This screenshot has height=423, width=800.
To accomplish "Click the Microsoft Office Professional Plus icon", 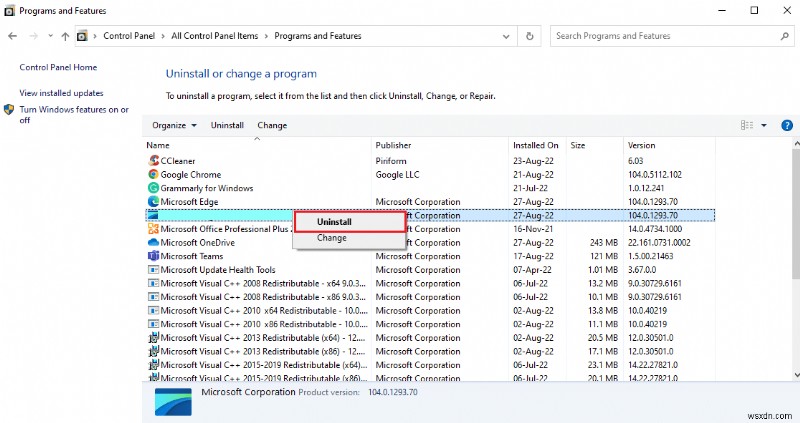I will [x=153, y=229].
